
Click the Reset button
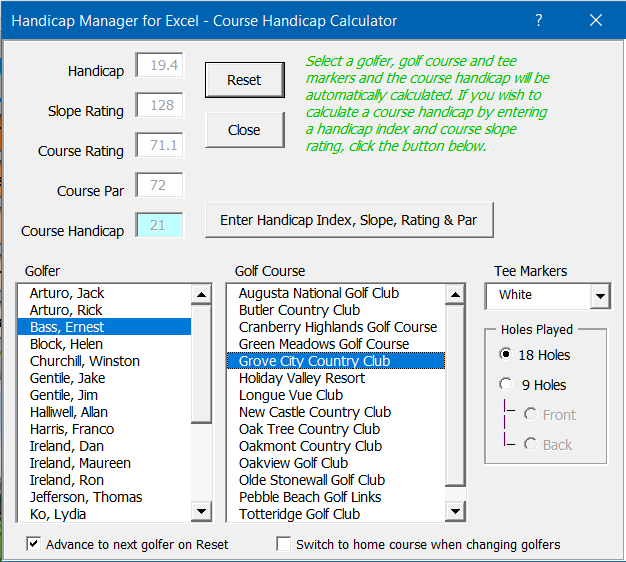245,80
